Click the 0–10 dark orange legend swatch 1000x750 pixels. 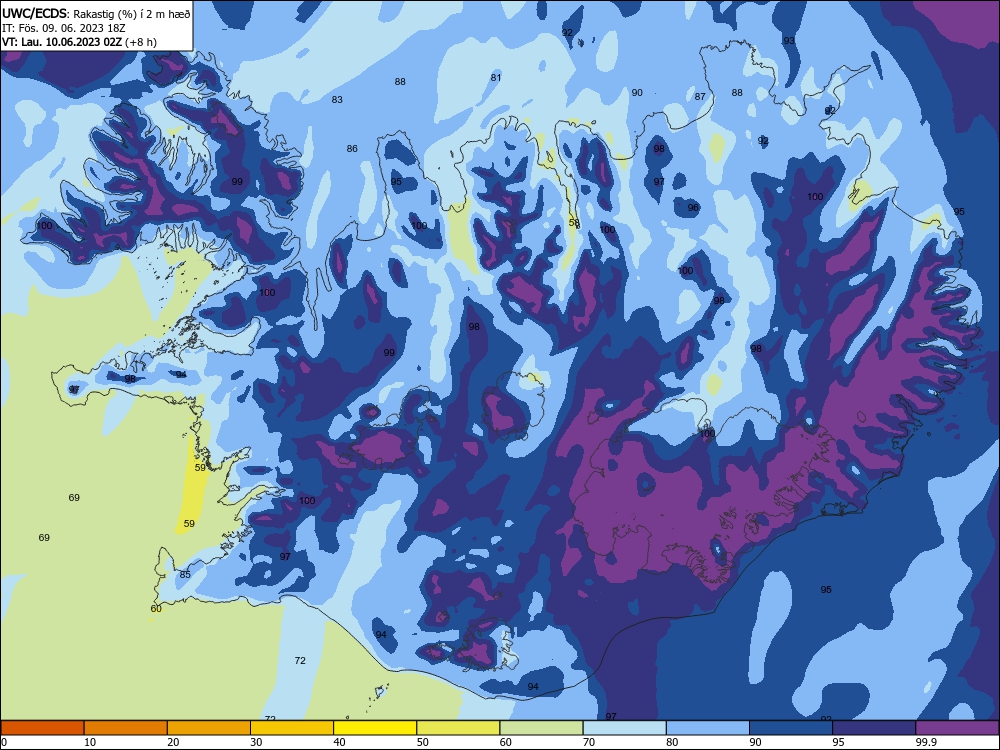coord(42,728)
